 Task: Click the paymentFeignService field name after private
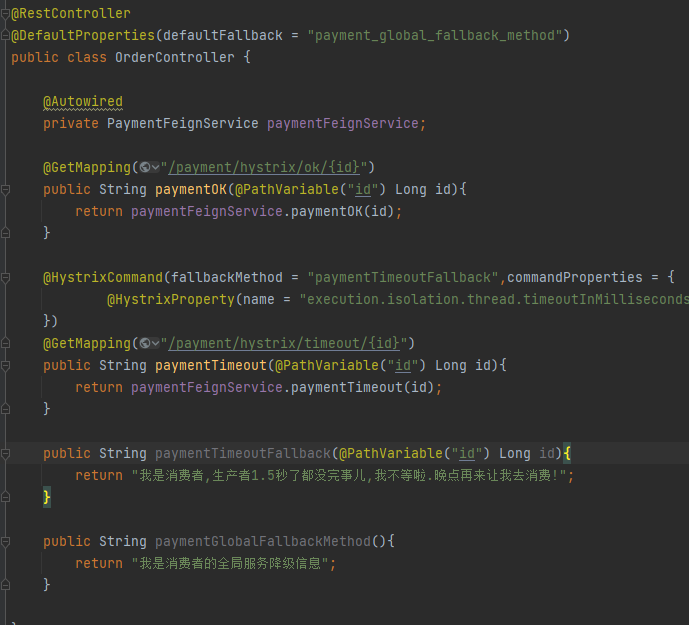tap(343, 124)
